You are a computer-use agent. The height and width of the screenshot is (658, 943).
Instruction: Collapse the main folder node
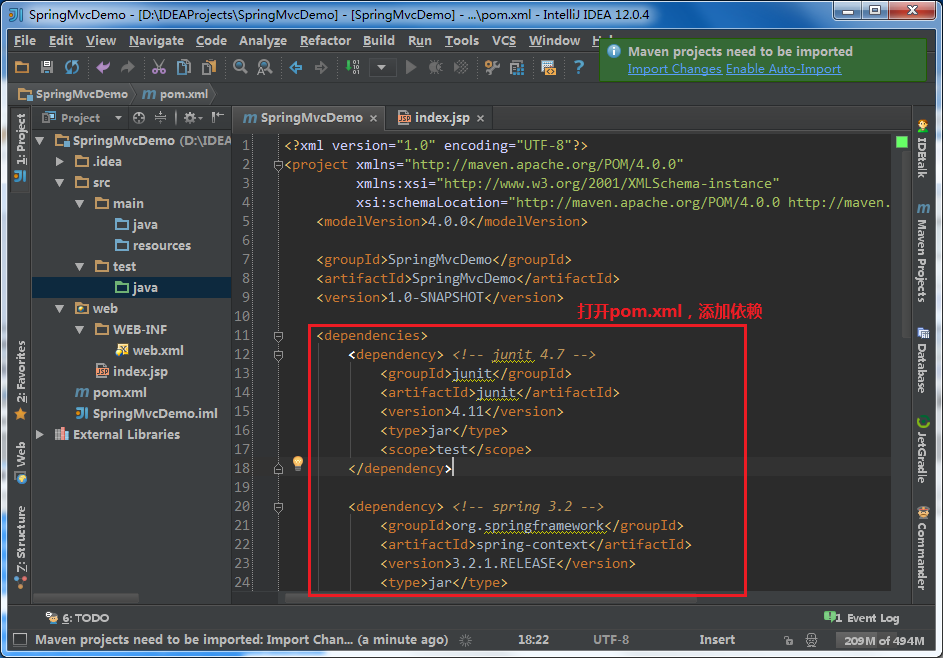[x=79, y=203]
